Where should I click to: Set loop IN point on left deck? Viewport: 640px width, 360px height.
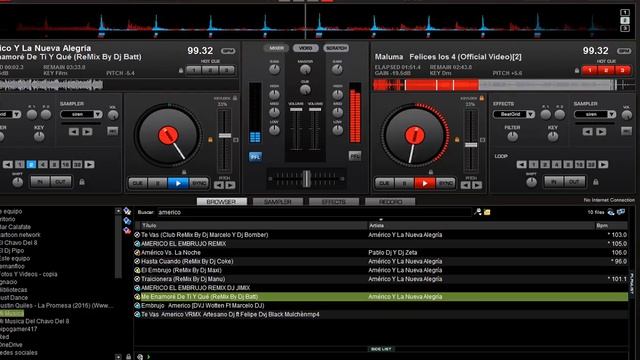pos(40,182)
